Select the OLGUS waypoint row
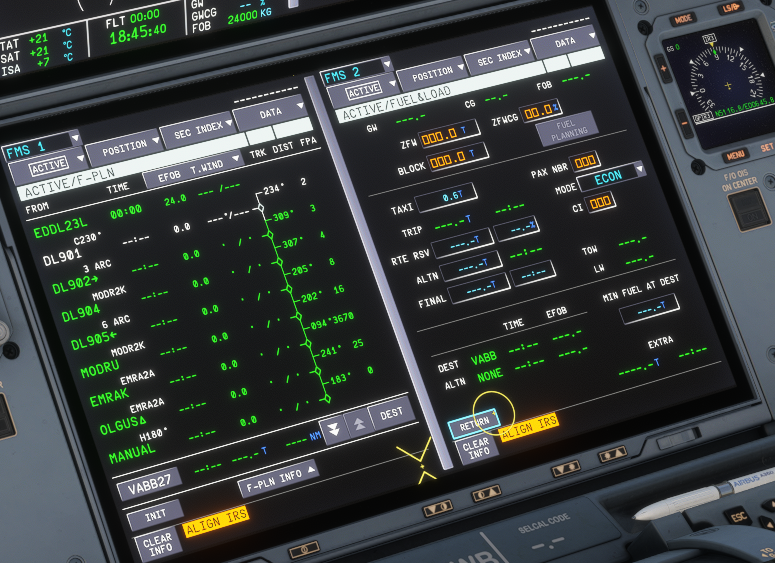This screenshot has width=775, height=563. coord(123,426)
